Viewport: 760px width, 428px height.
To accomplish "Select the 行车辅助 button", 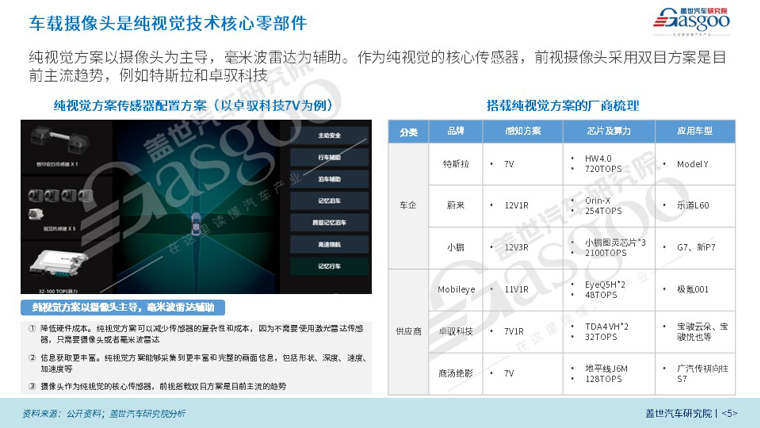I will (329, 158).
